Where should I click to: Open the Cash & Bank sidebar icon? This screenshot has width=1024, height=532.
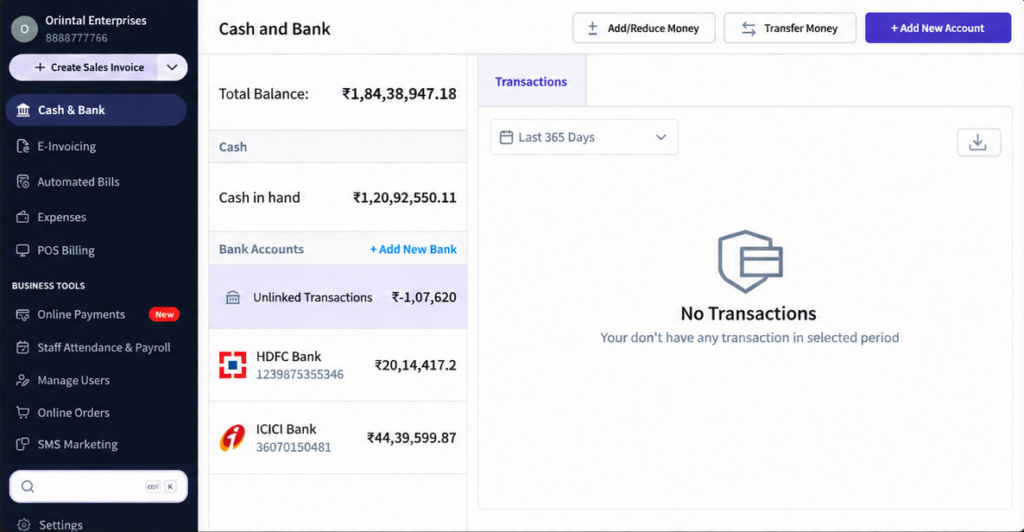(x=23, y=110)
